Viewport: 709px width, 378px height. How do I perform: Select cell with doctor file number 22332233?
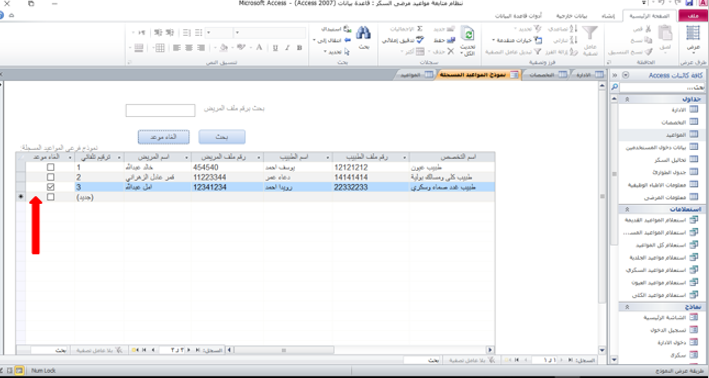(x=371, y=187)
